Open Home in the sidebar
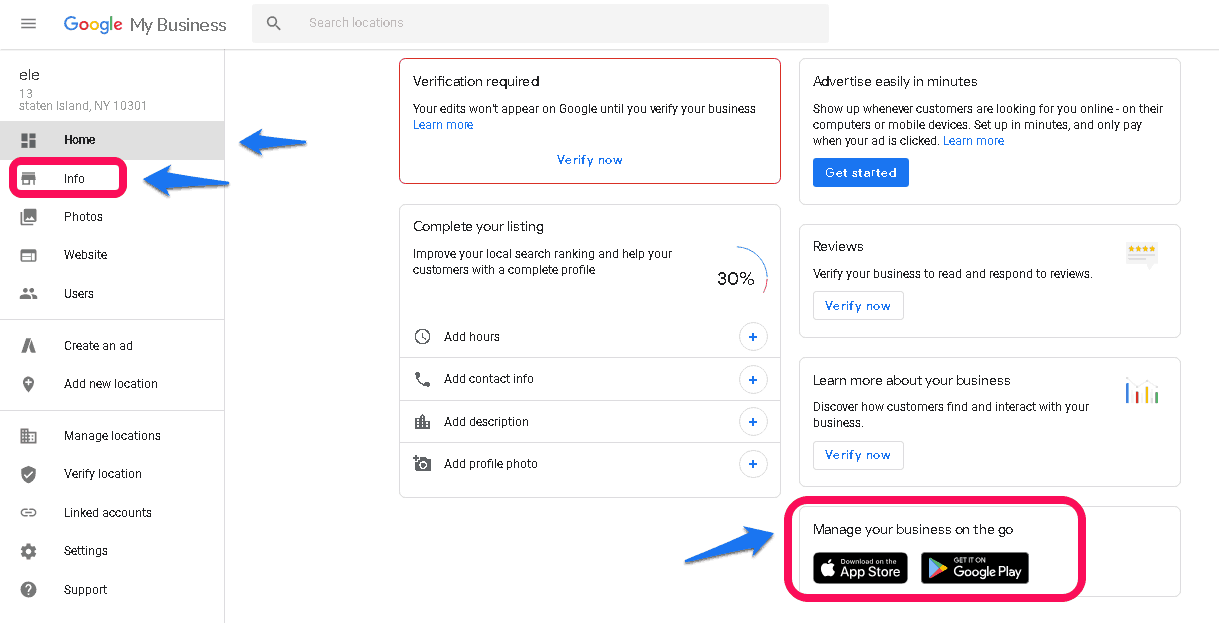Viewport: 1219px width, 634px height. tap(112, 140)
